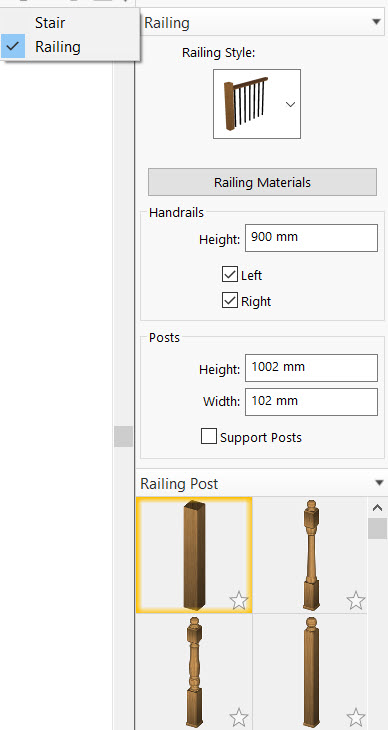Click the up arrow of post list scrollbar
388x730 pixels.
(378, 508)
